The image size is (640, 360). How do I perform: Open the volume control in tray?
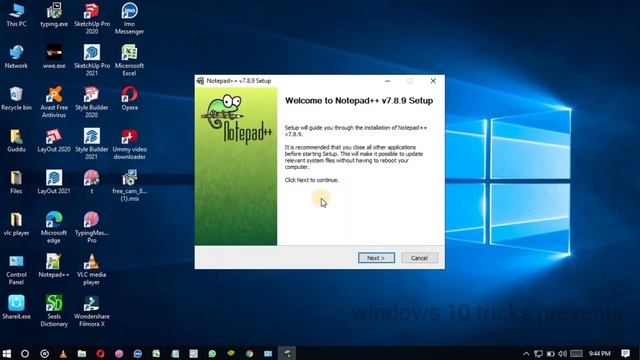[562, 353]
